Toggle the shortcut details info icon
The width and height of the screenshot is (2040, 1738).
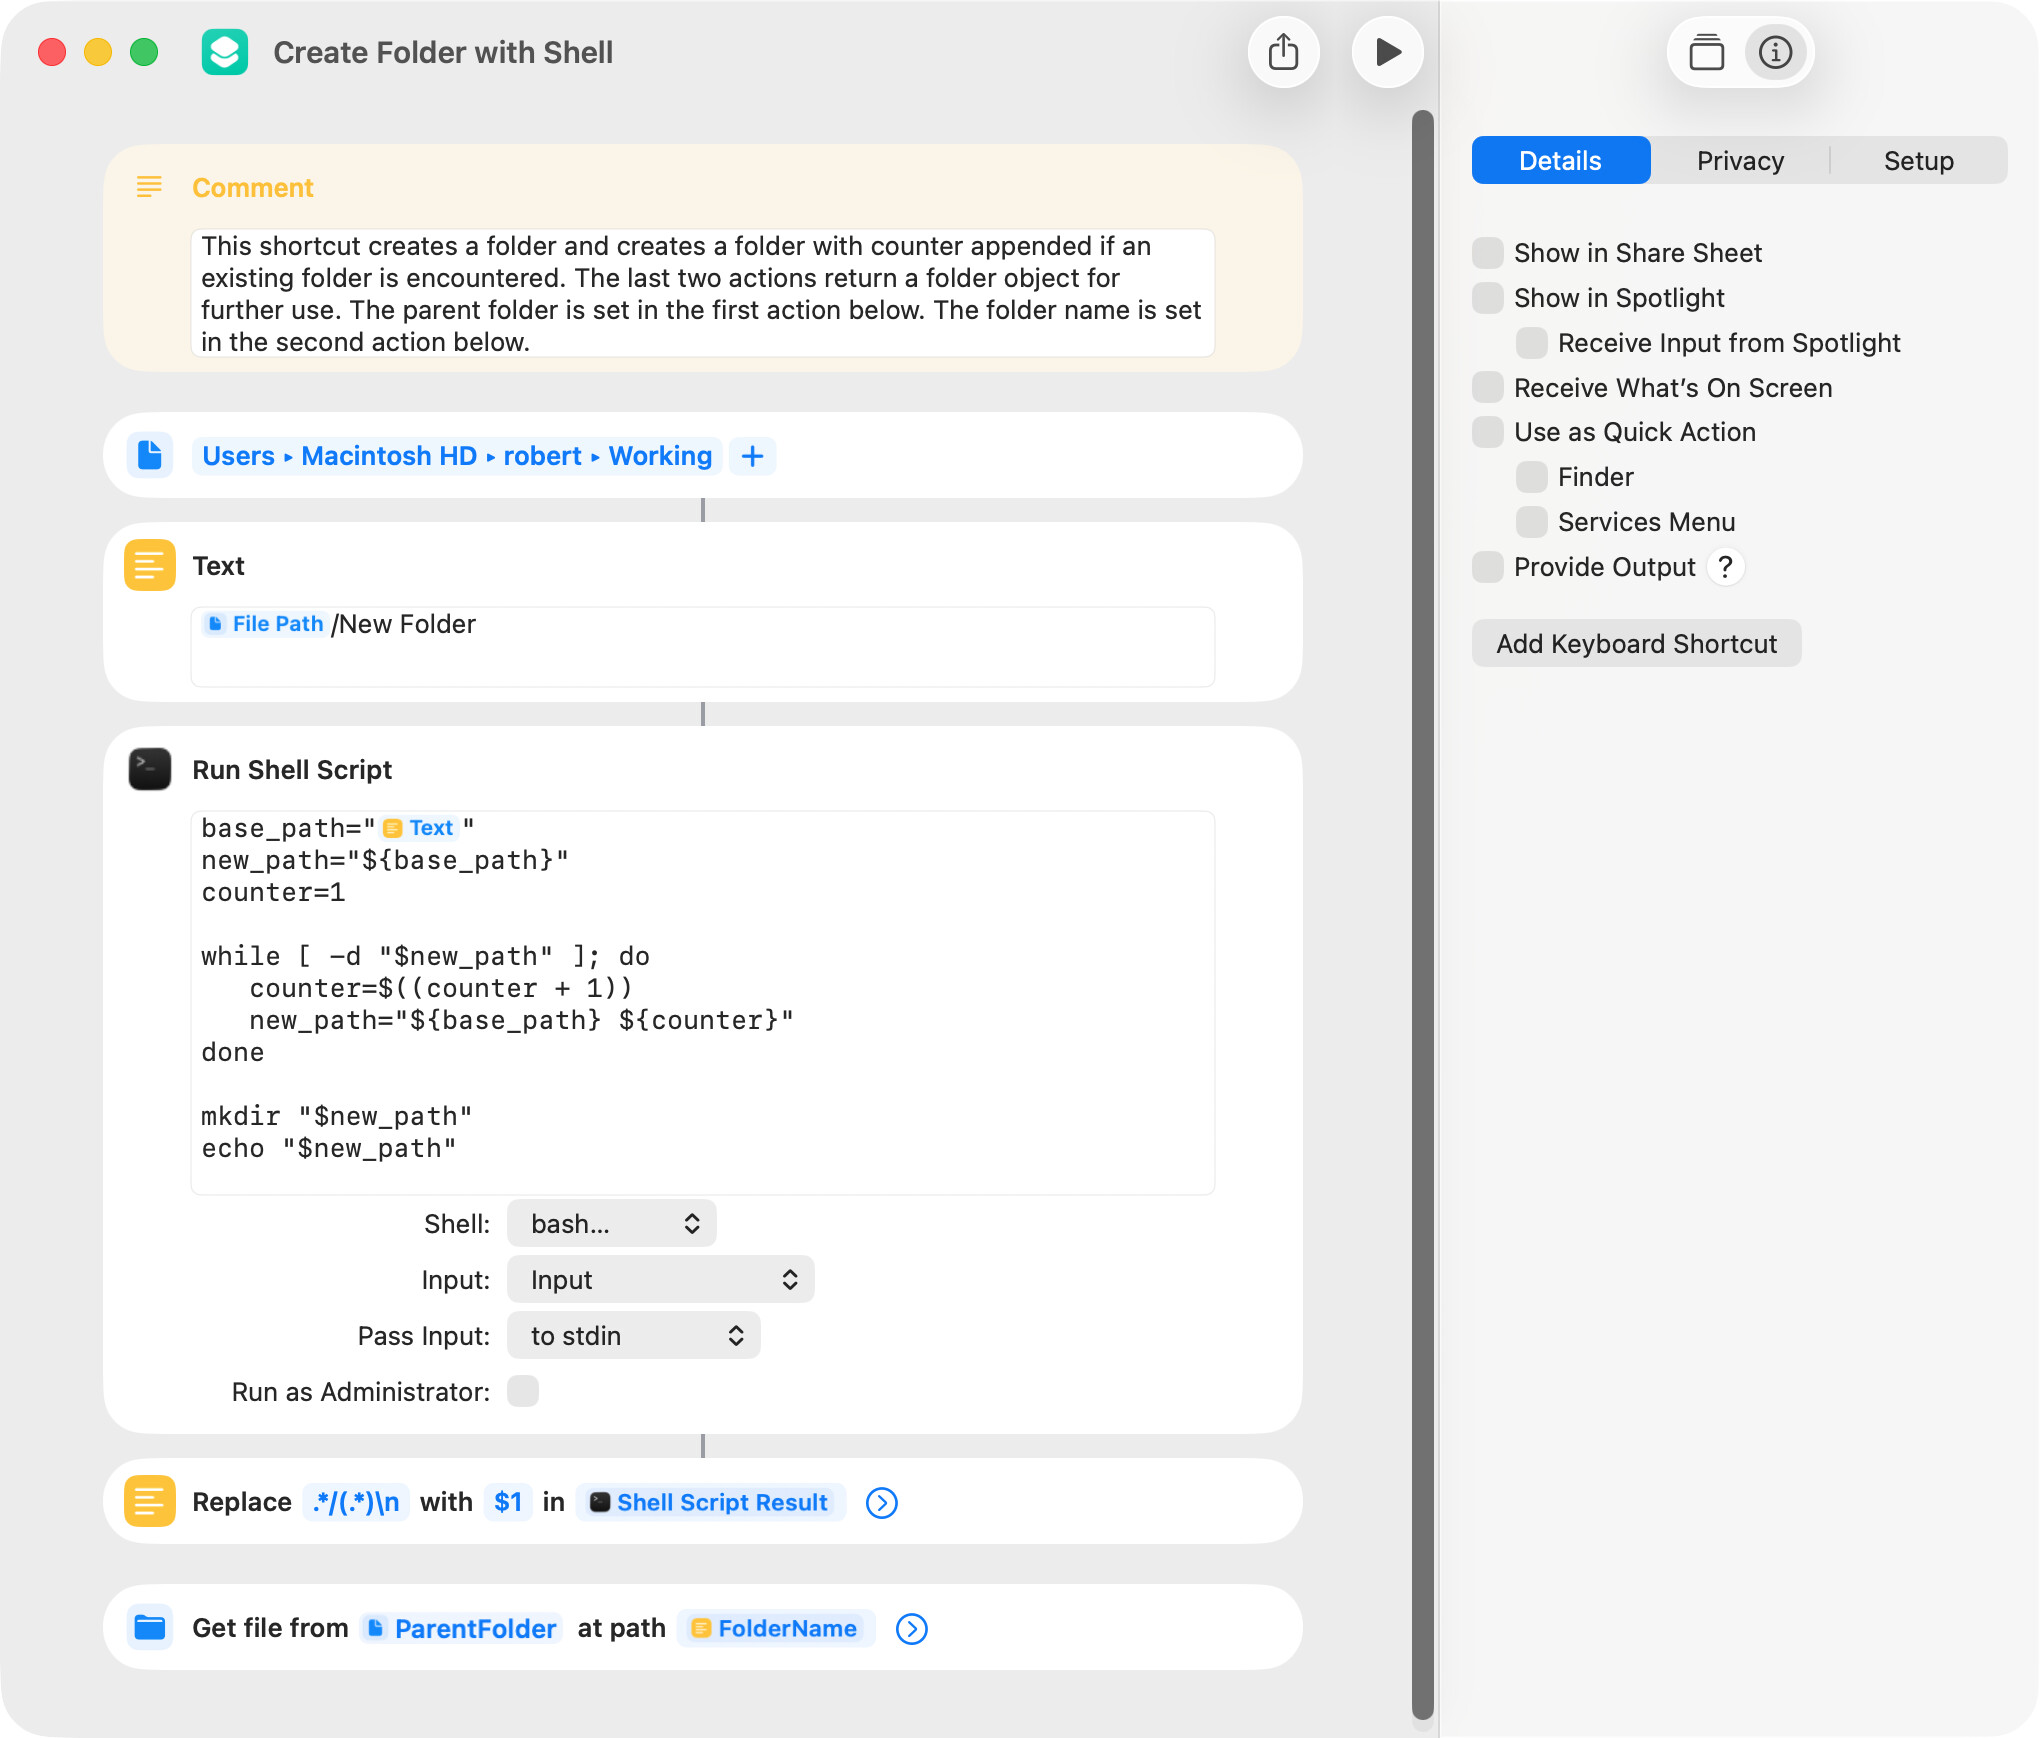point(1775,52)
